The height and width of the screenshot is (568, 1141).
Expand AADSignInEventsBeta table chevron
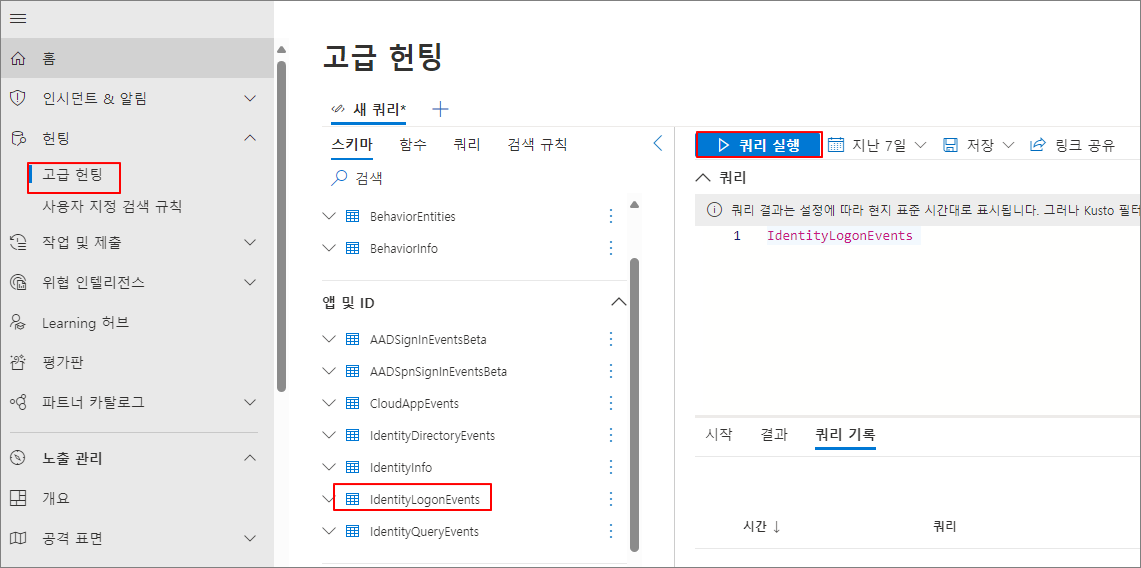[329, 339]
